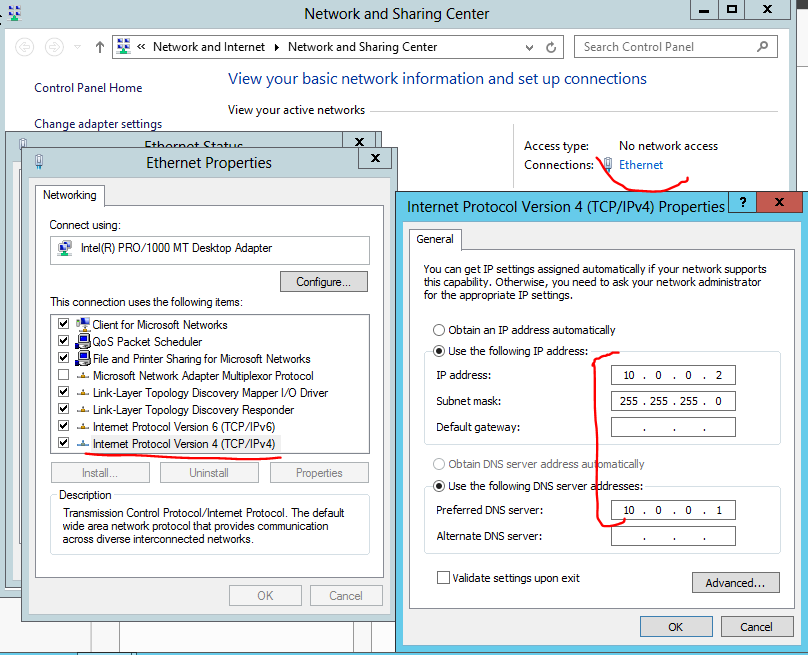
Task: Uncheck File and Printer Sharing checkbox
Action: [x=63, y=358]
